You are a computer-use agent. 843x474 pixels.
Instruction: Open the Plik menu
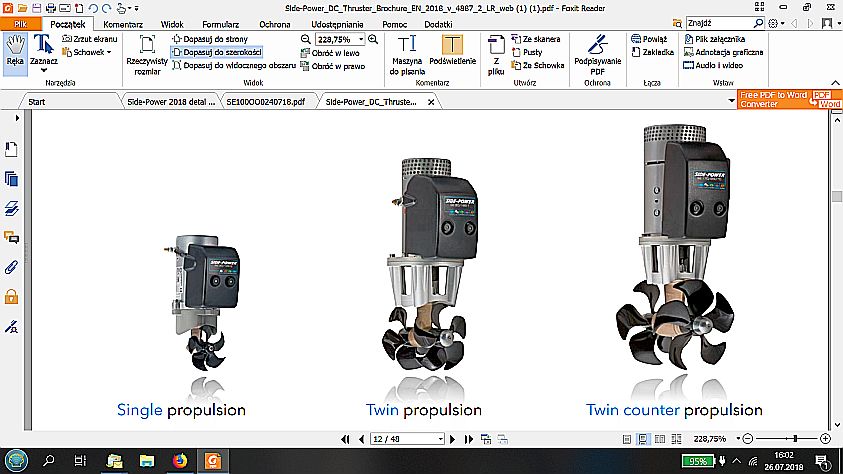click(20, 24)
